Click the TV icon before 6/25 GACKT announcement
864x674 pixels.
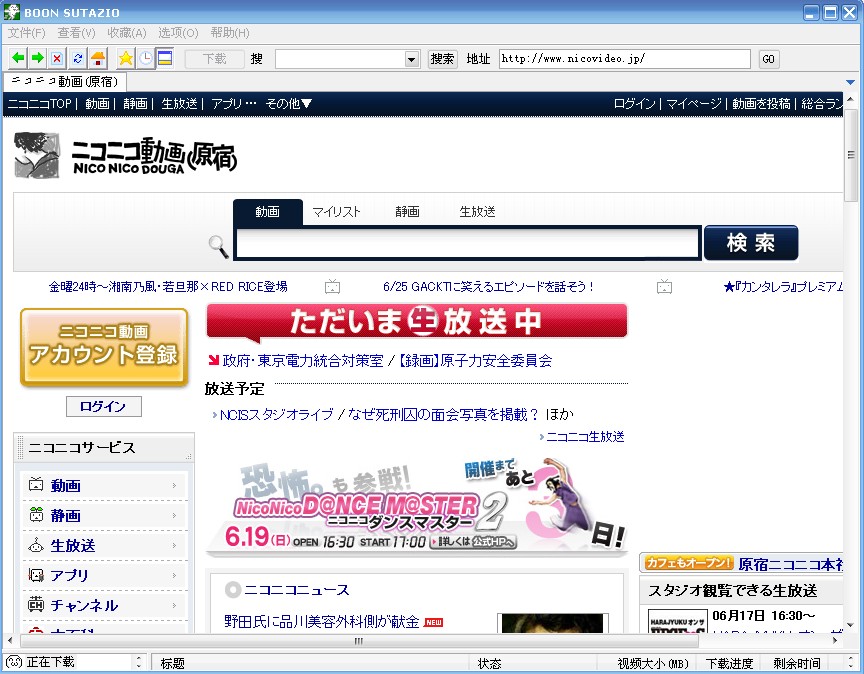(x=332, y=287)
